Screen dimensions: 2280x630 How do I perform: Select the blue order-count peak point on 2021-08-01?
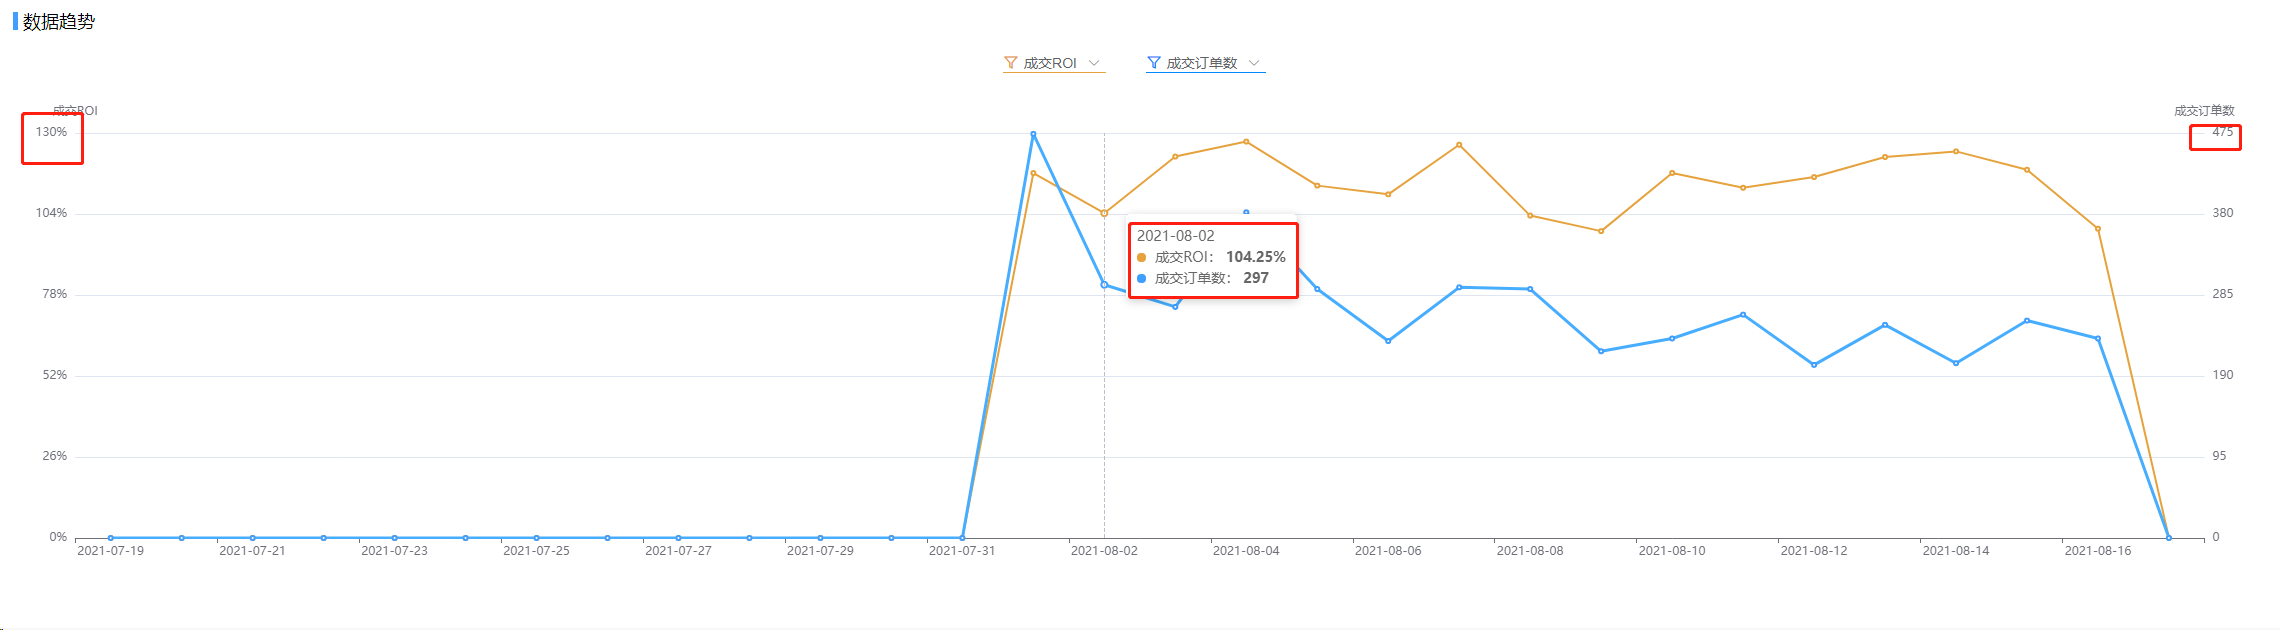coord(1033,134)
